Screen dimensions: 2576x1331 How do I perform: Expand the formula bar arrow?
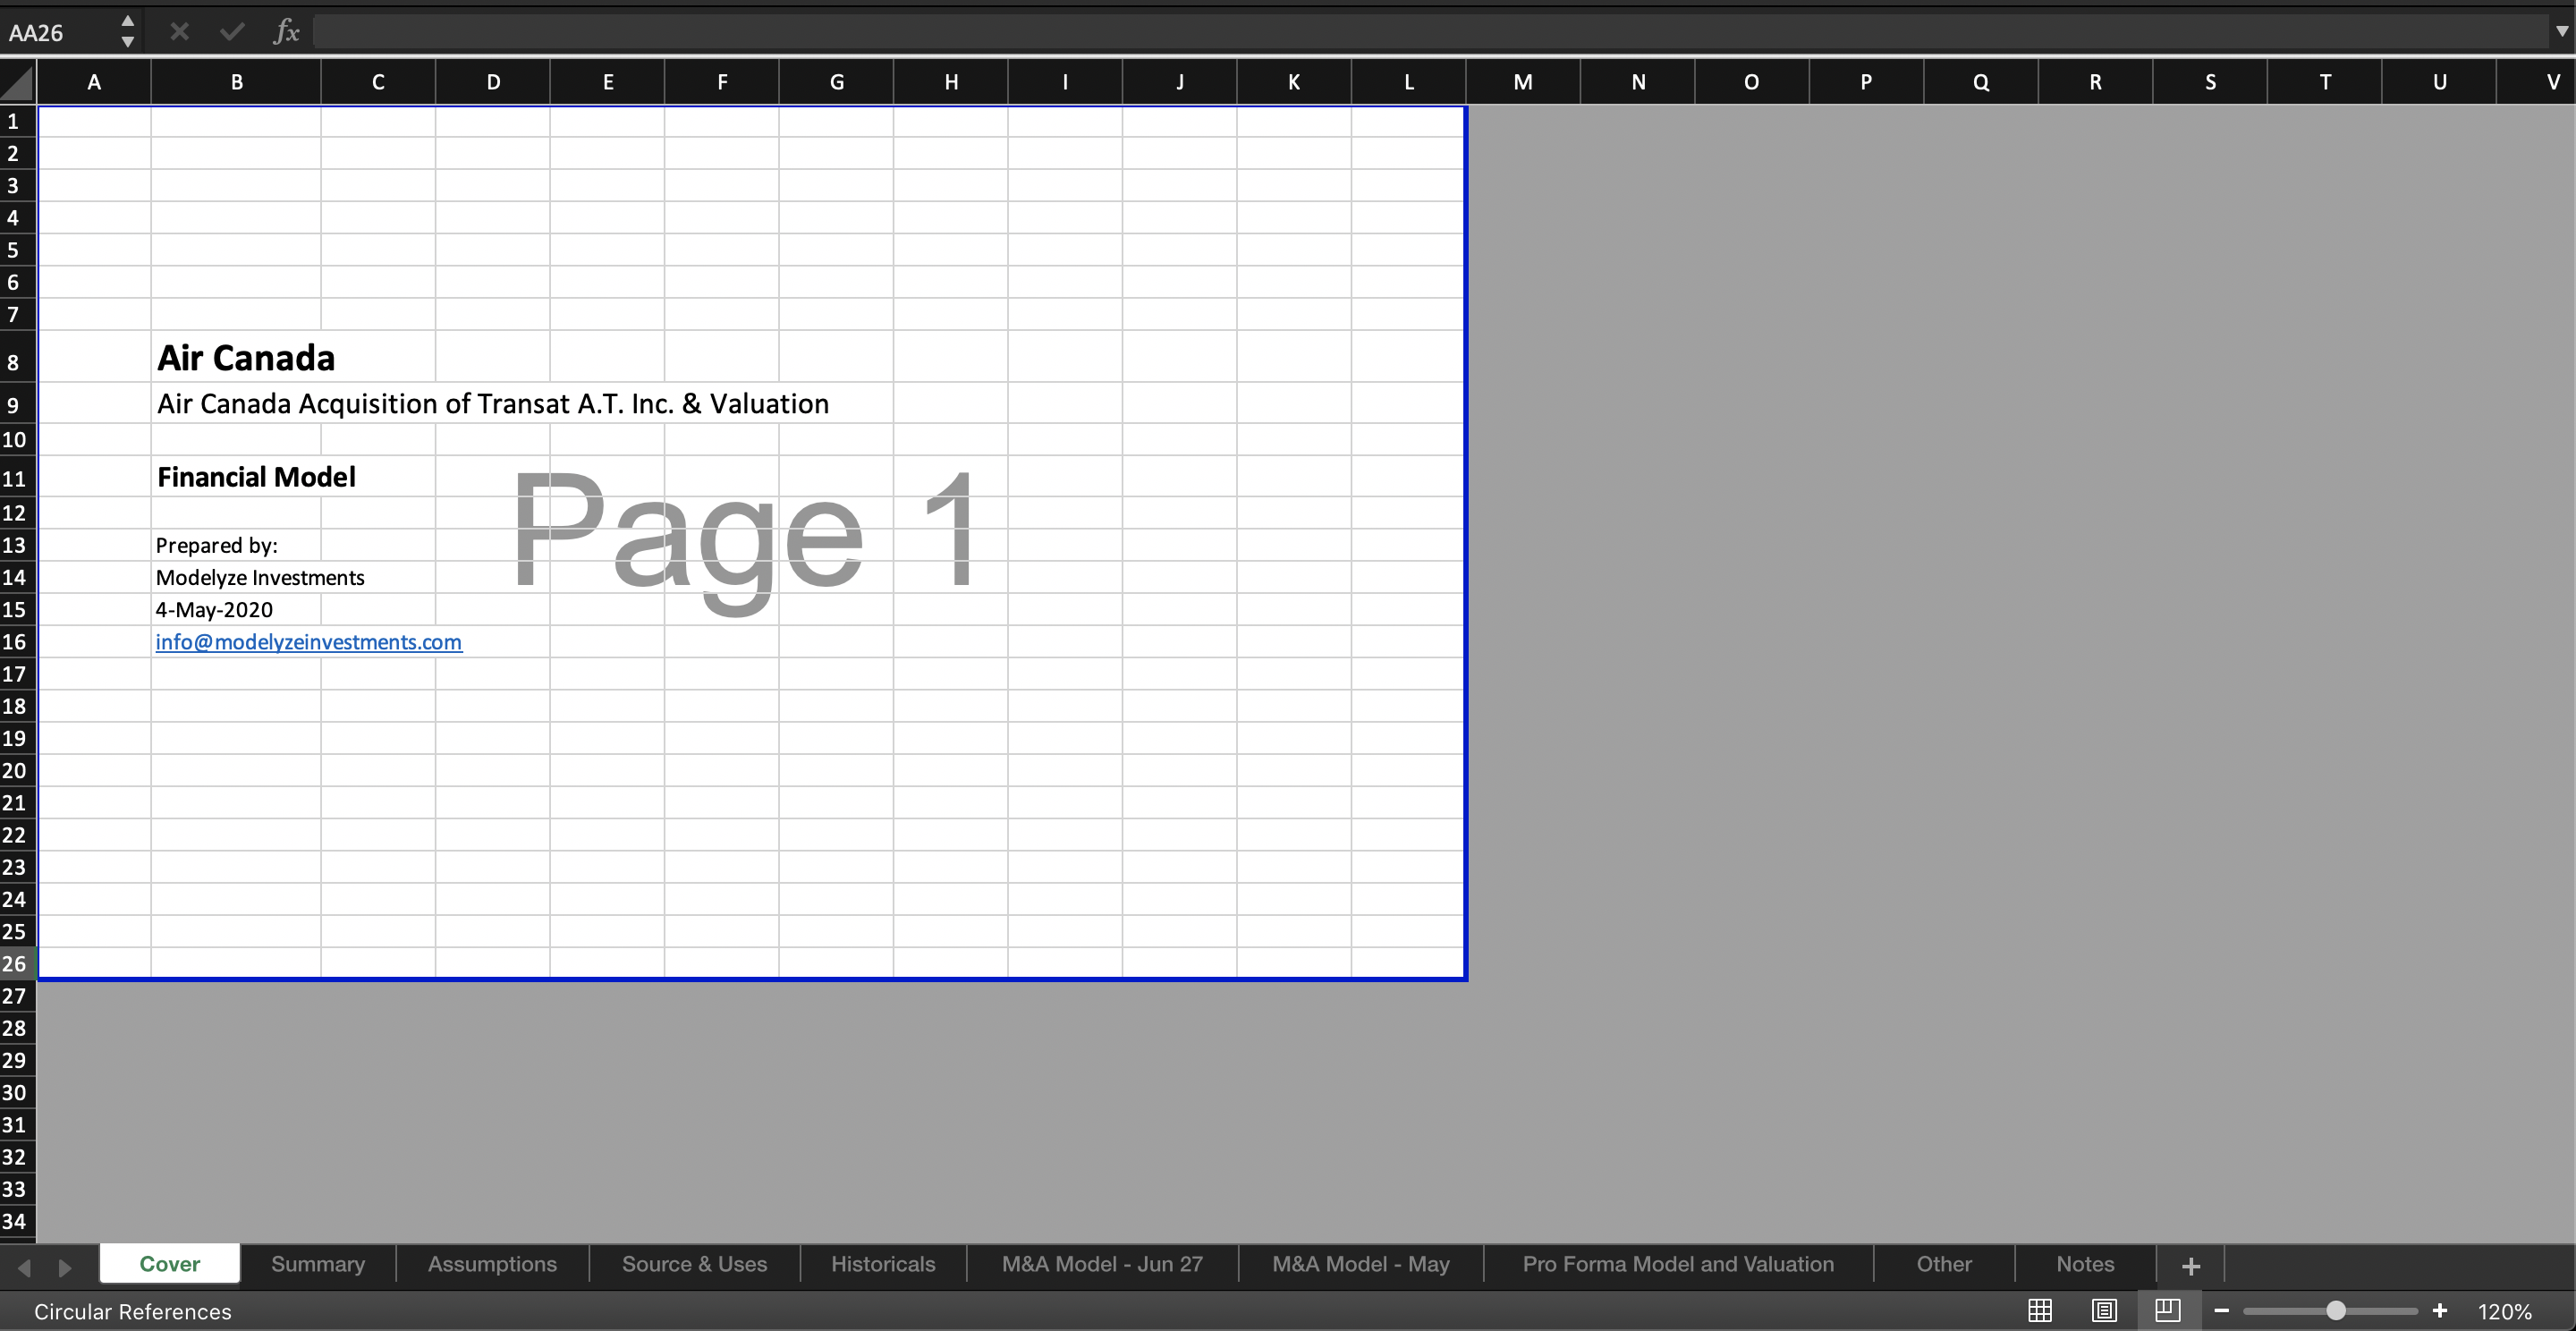(2562, 32)
